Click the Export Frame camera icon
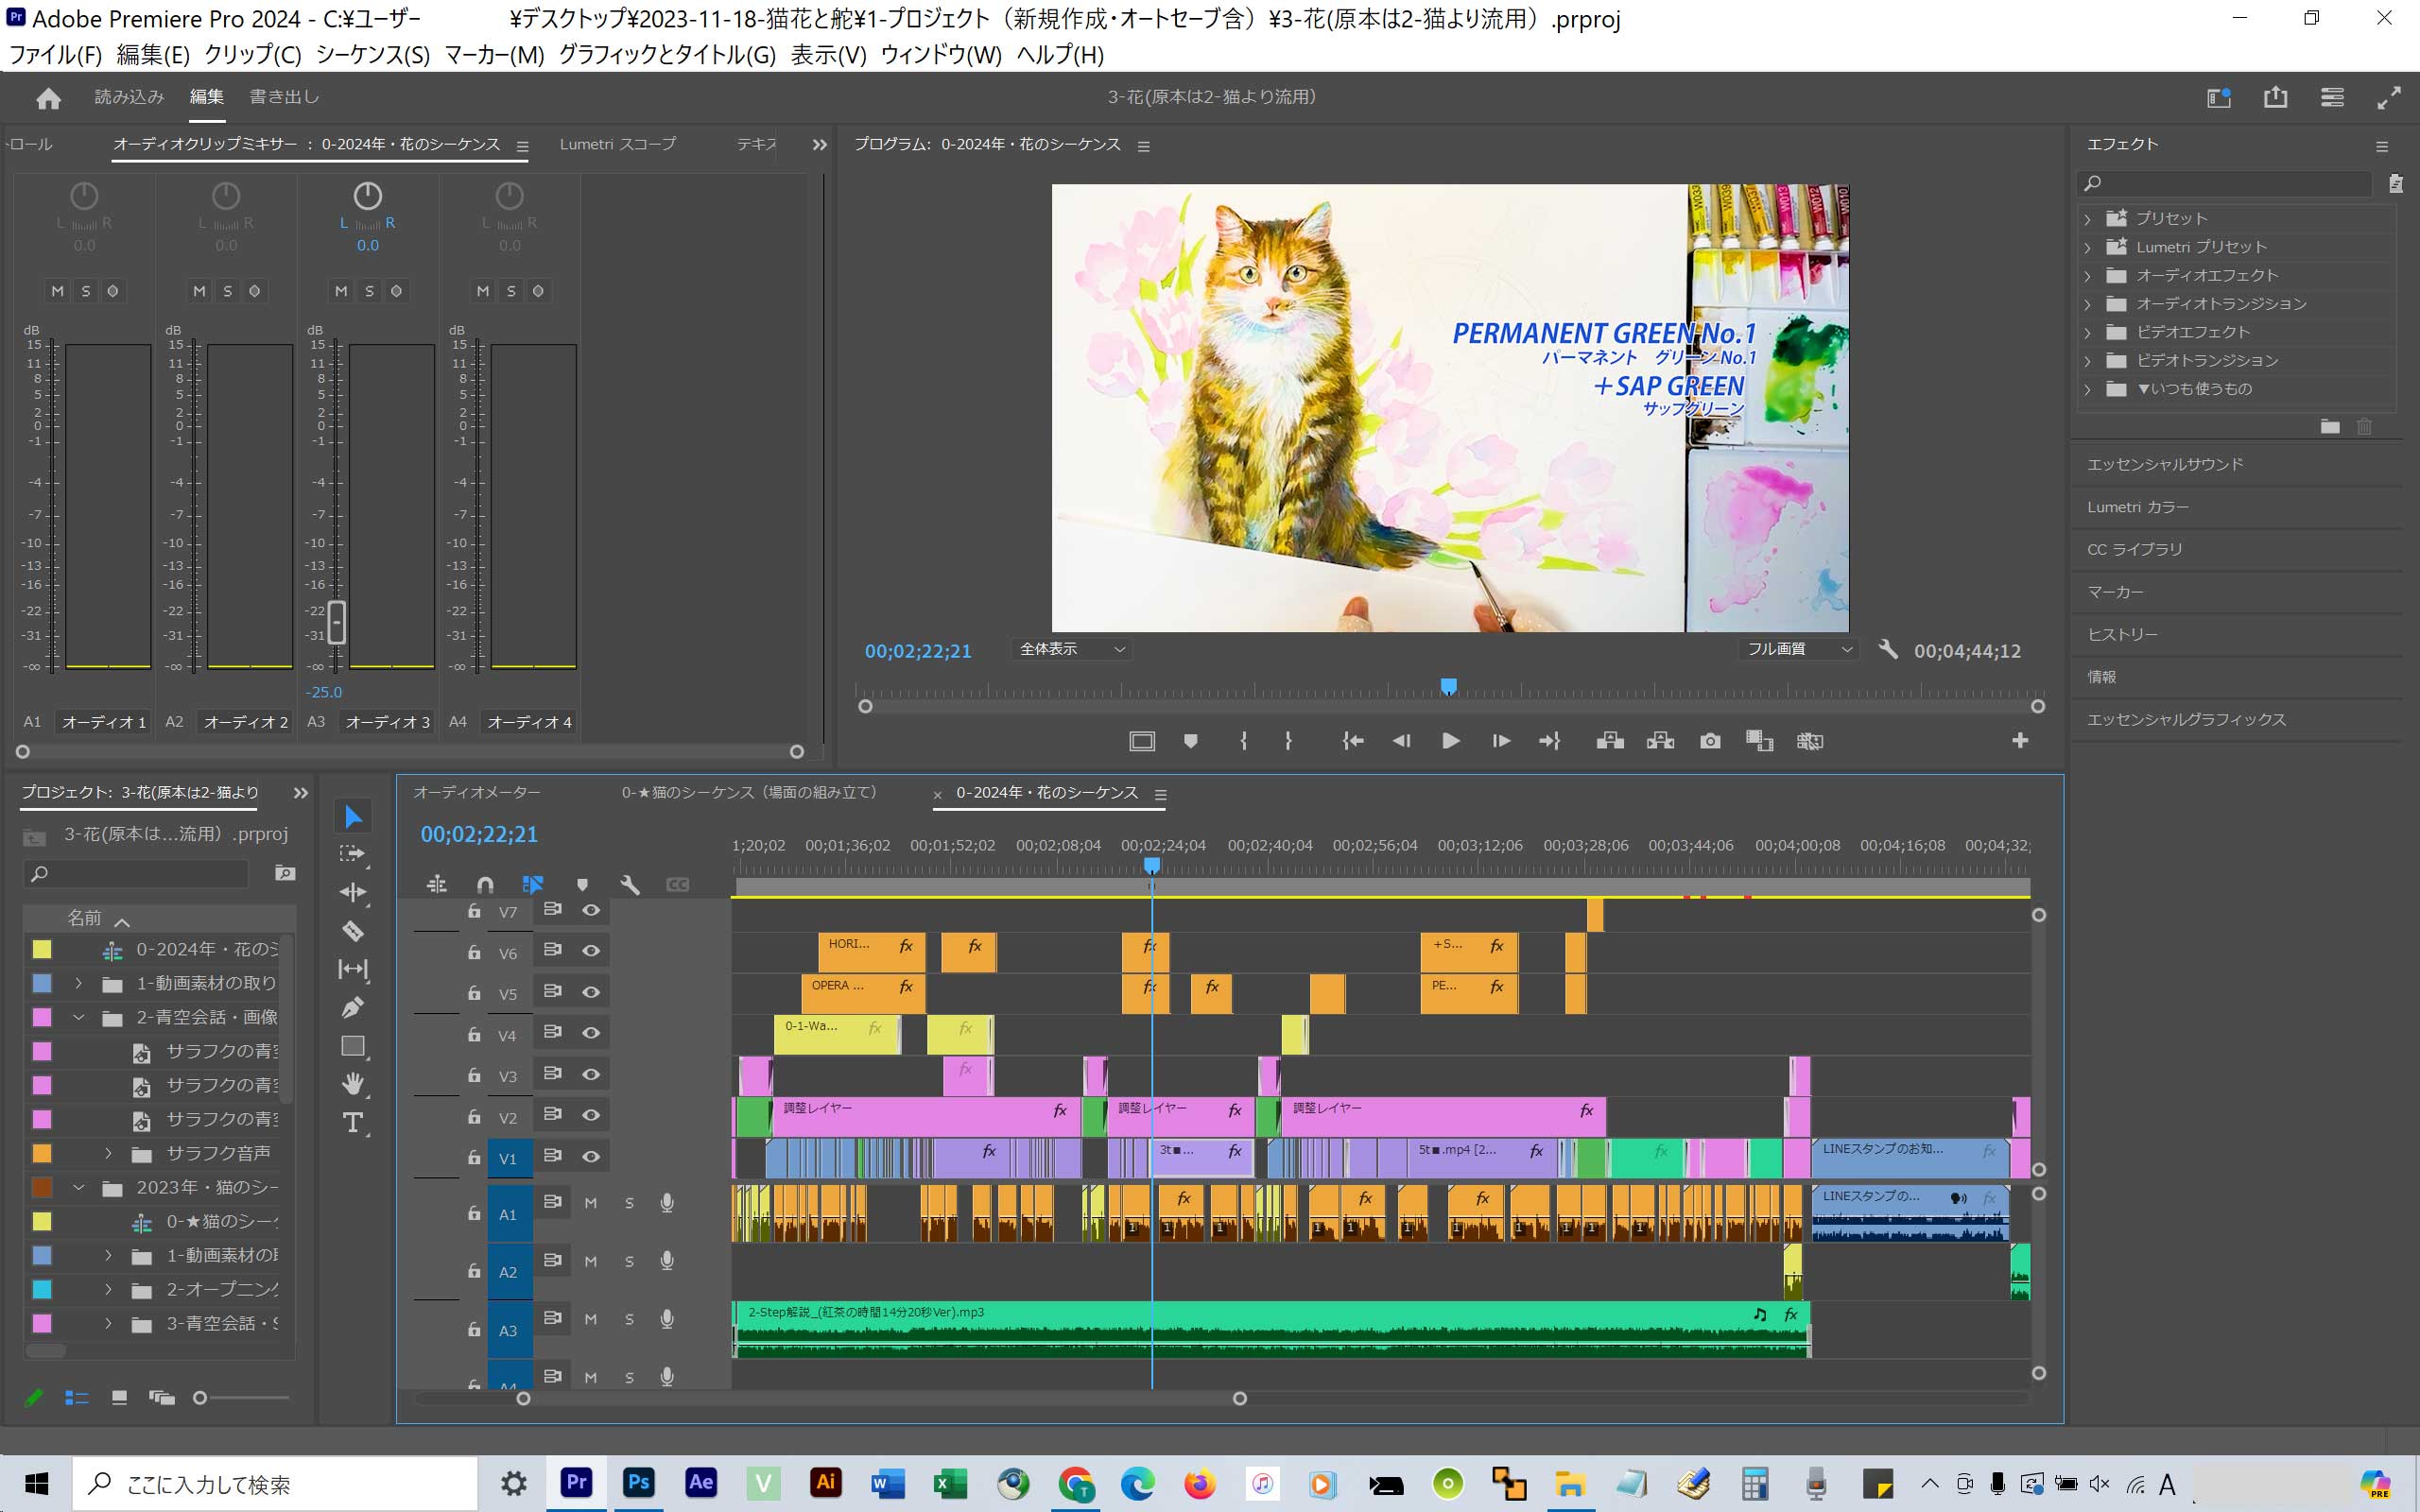This screenshot has height=1512, width=2420. (x=1710, y=741)
